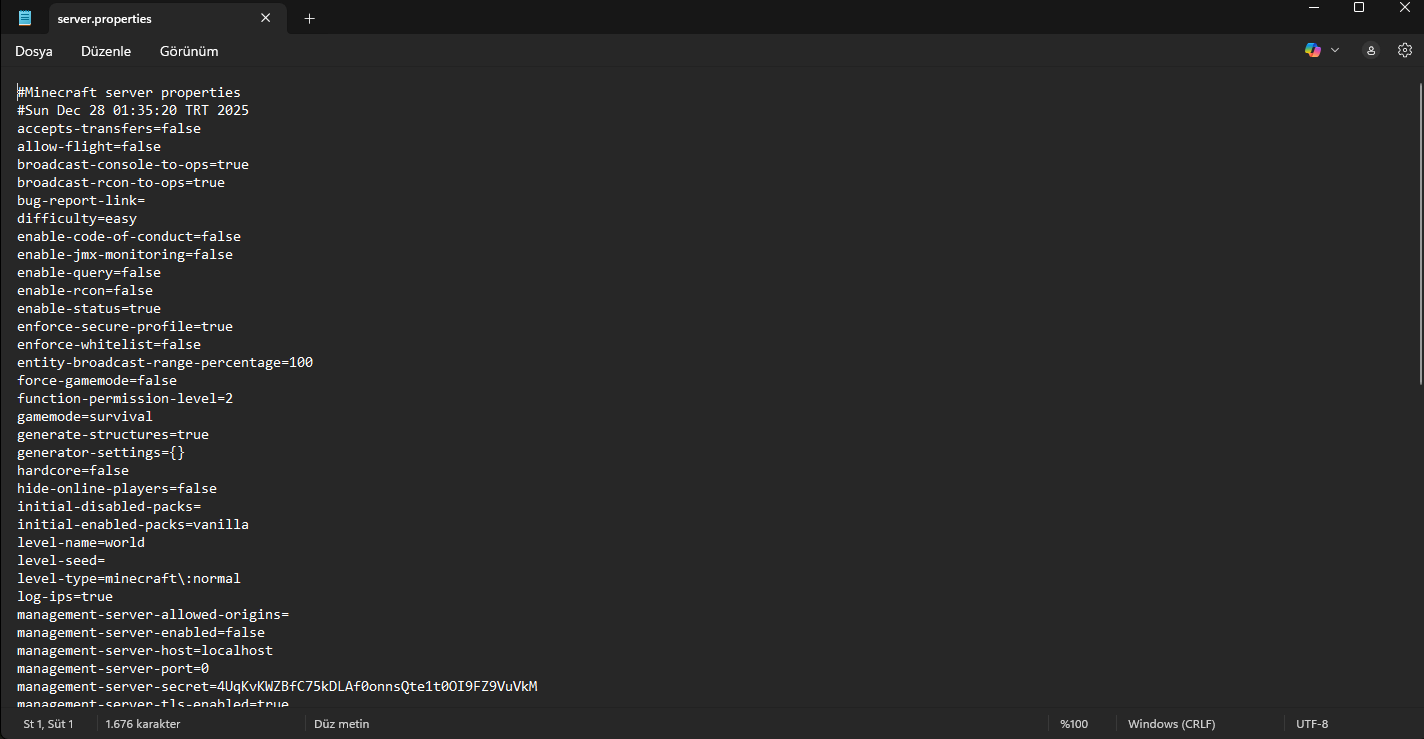Expand the Copilot dropdown chevron

pyautogui.click(x=1335, y=50)
